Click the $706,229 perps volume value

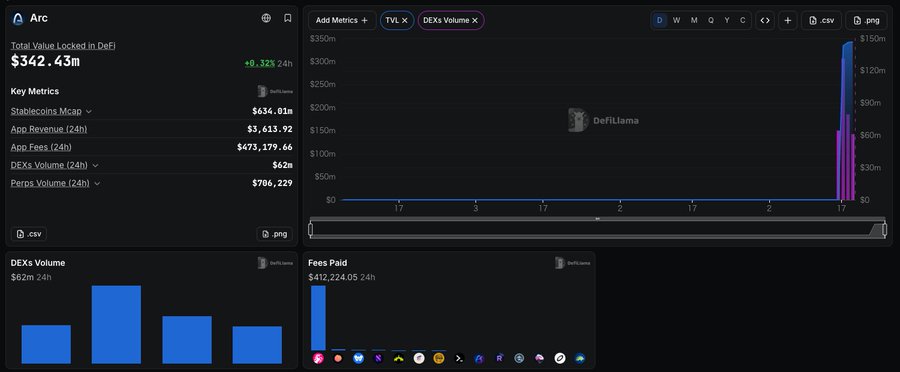click(272, 184)
